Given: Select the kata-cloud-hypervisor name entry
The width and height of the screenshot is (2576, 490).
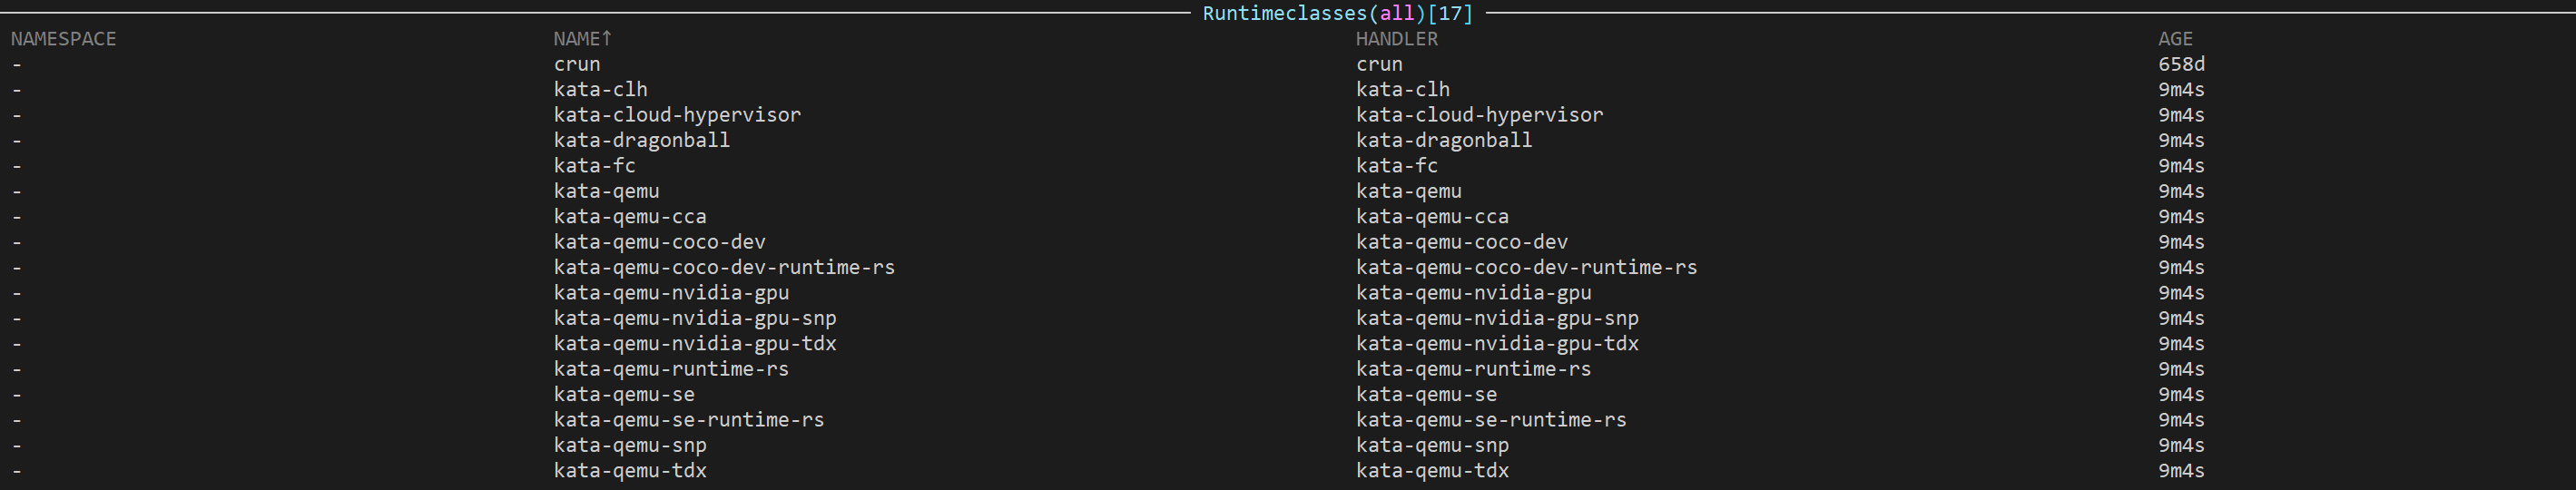Looking at the screenshot, I should pyautogui.click(x=677, y=115).
